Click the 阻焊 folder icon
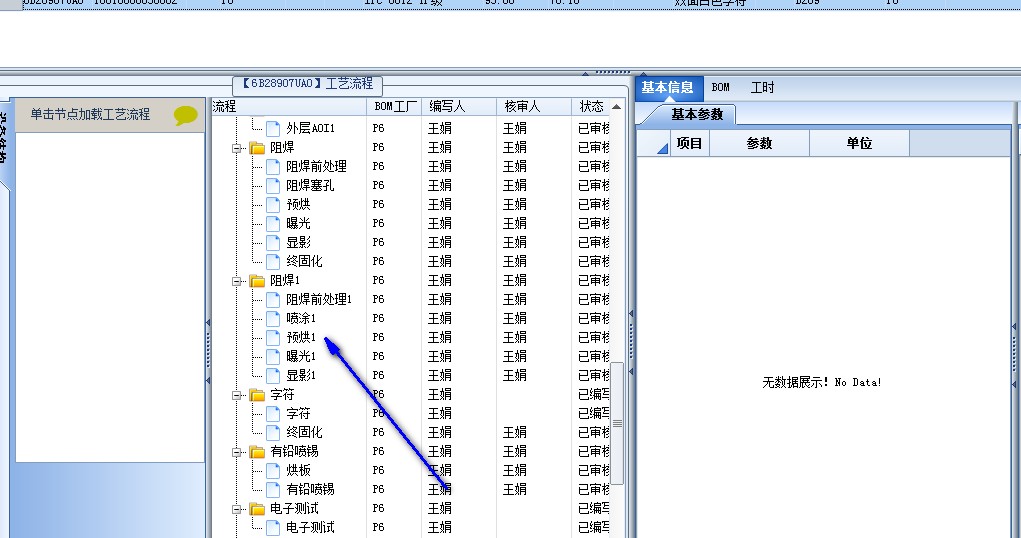The width and height of the screenshot is (1021, 538). [x=257, y=148]
